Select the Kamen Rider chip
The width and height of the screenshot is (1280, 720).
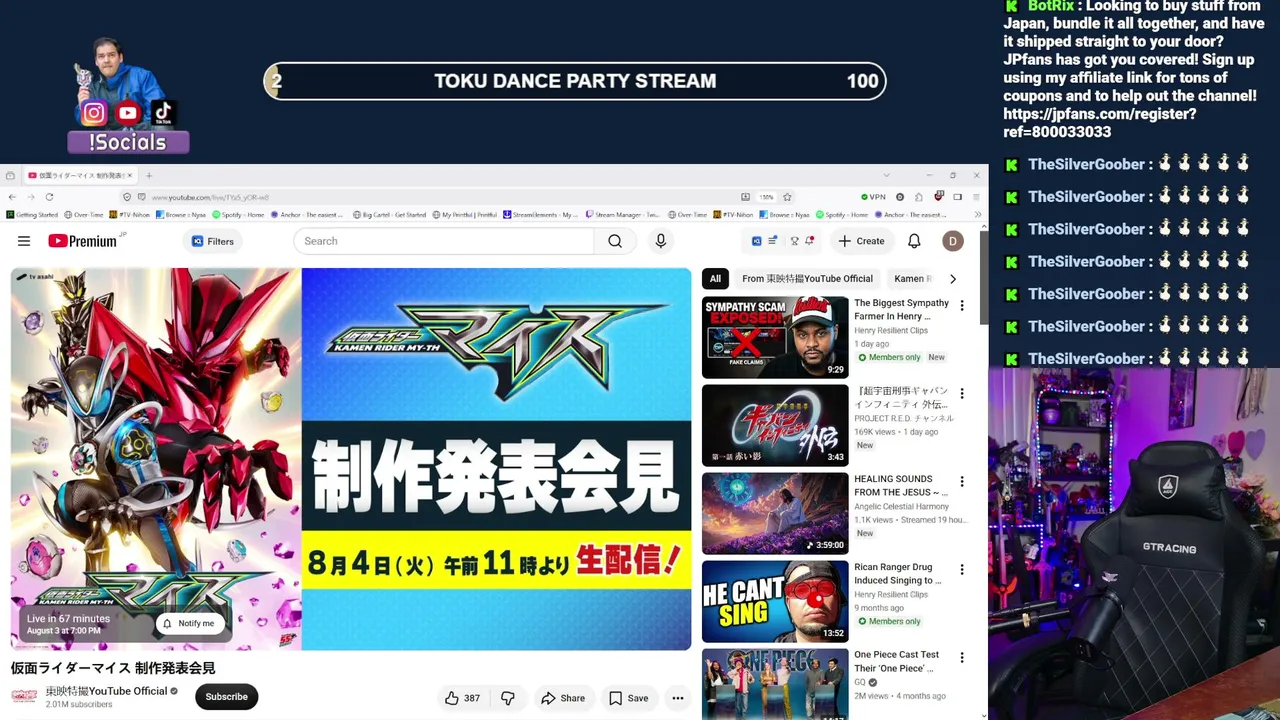[x=913, y=279]
